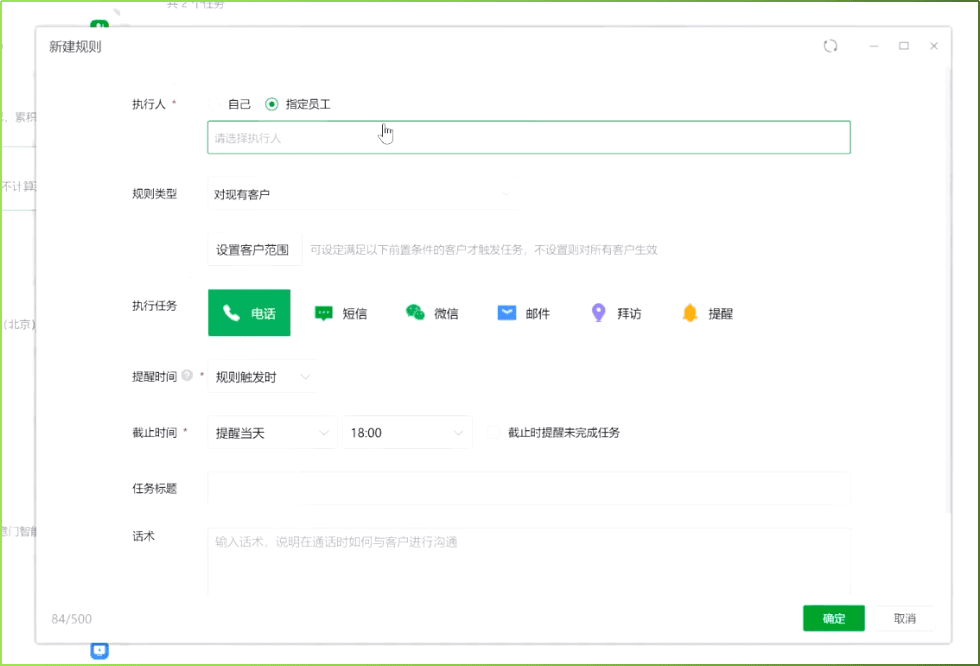Click the refresh icon in title bar
The height and width of the screenshot is (666, 980).
(830, 46)
